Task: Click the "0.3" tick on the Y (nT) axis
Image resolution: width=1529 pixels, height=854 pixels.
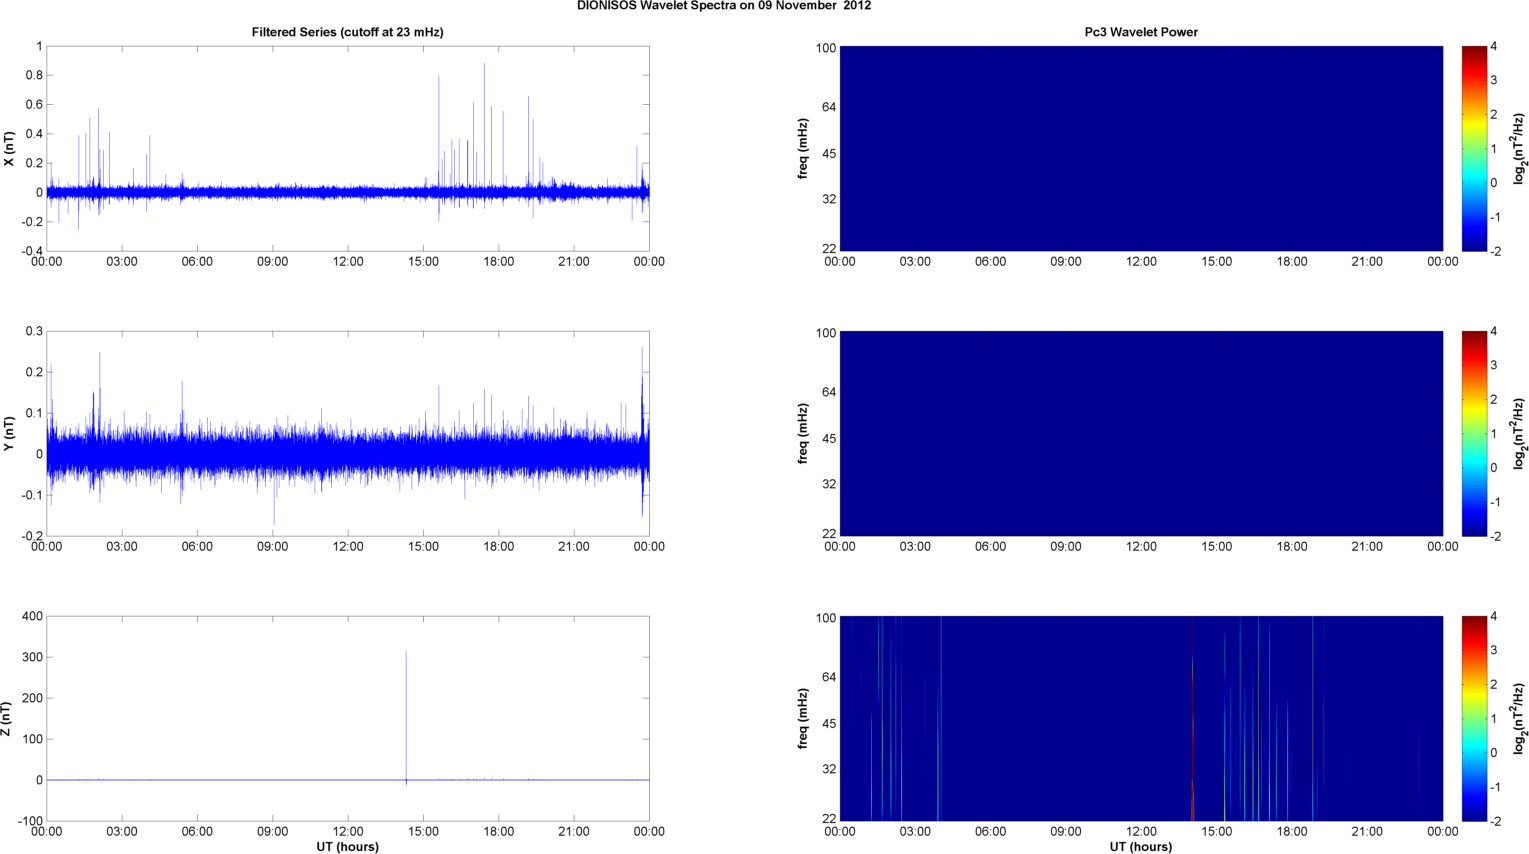Action: (x=33, y=331)
